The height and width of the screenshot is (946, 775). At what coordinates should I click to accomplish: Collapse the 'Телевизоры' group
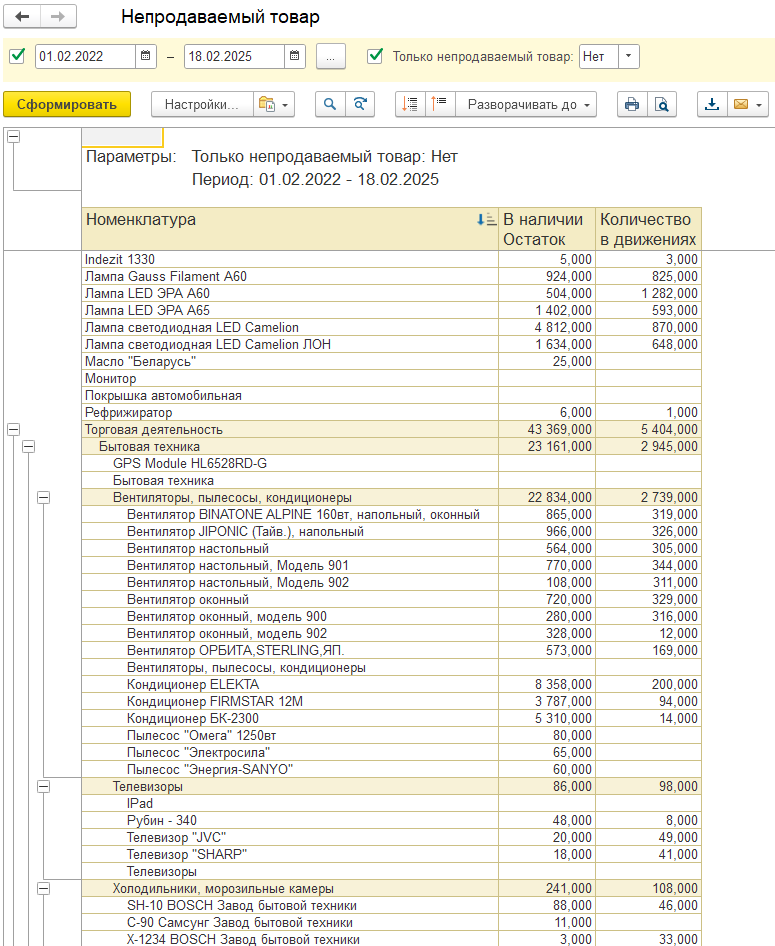tap(44, 787)
